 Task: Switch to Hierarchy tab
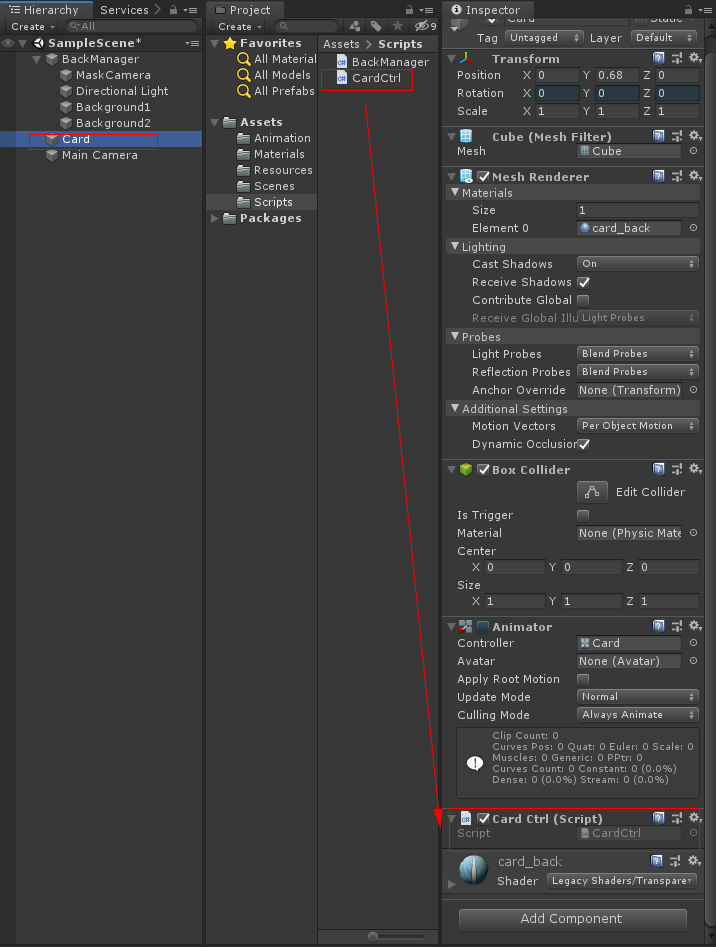tap(44, 10)
